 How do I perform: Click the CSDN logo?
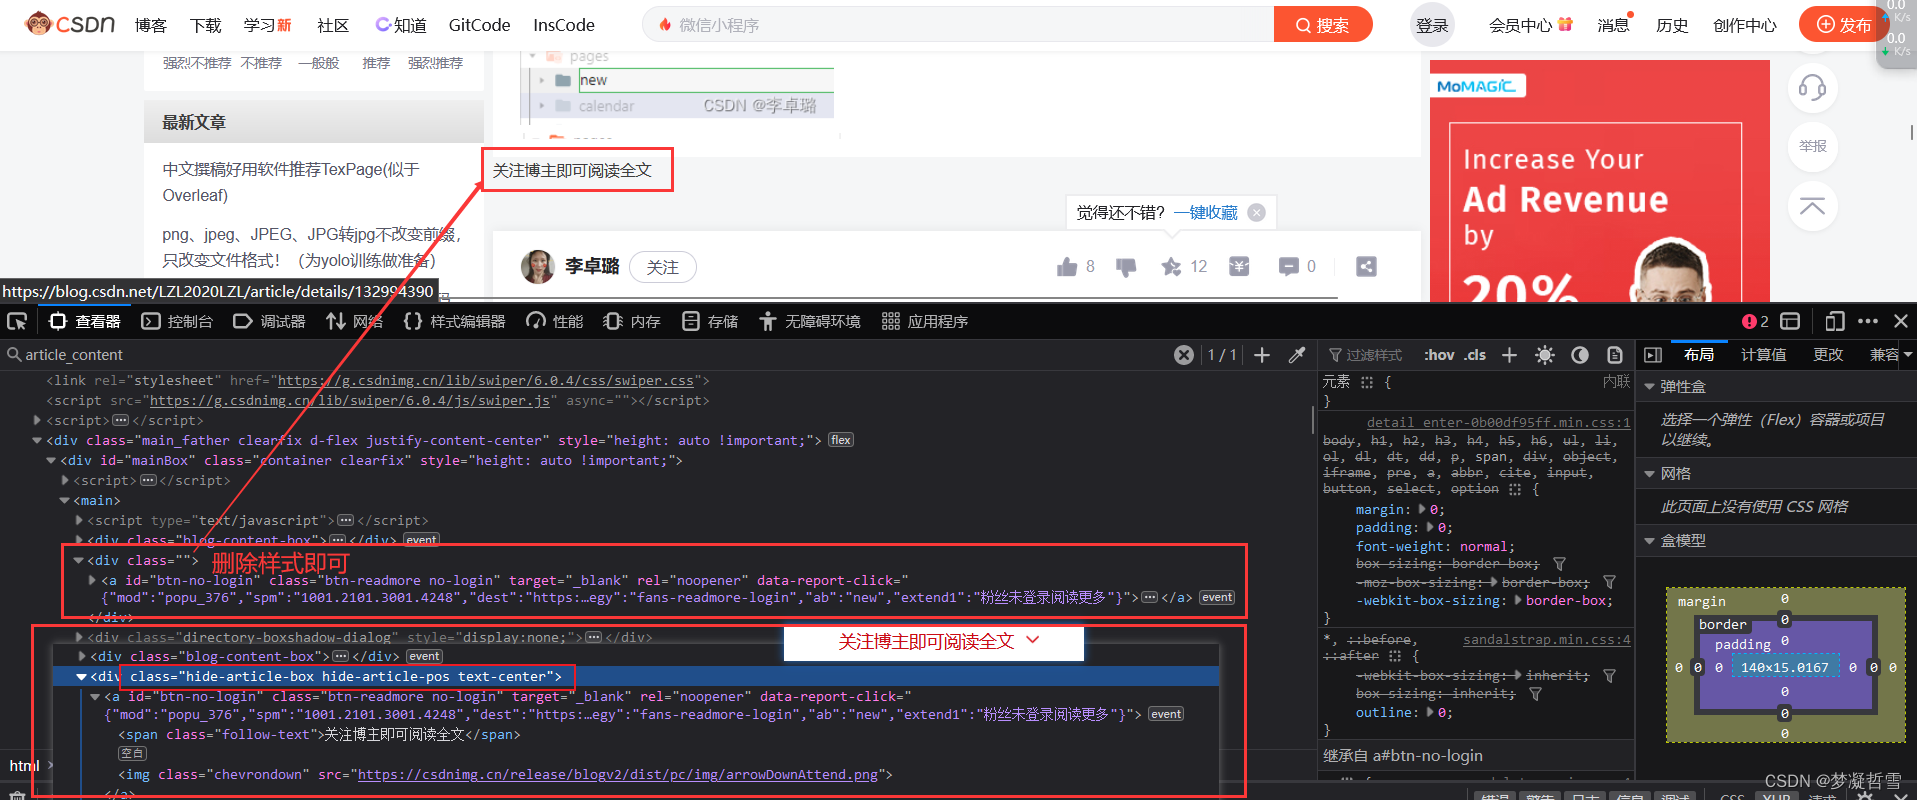70,24
